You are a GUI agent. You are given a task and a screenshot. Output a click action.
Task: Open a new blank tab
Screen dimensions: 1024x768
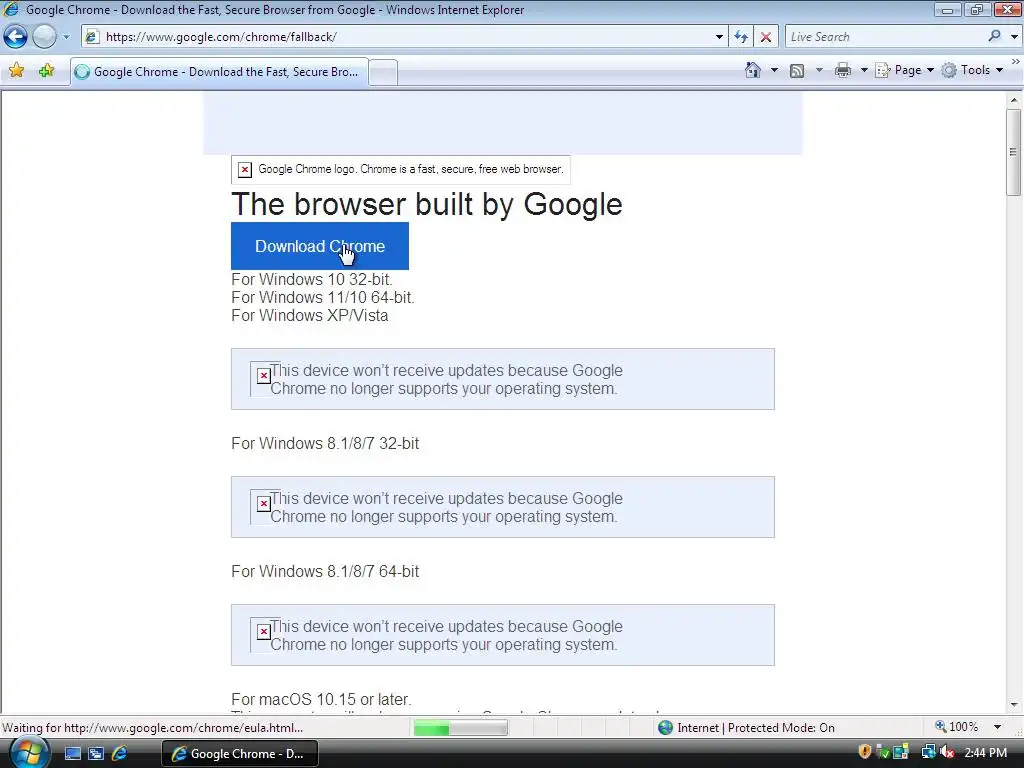(383, 72)
